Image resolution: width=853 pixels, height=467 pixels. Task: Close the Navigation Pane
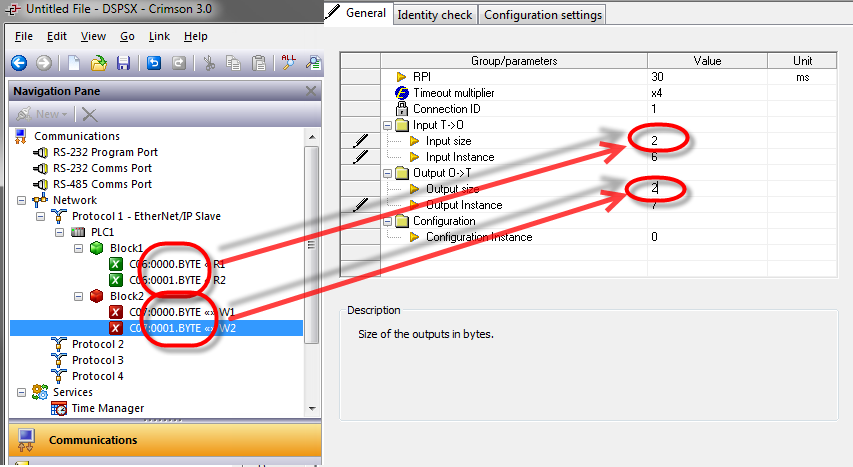tap(311, 91)
